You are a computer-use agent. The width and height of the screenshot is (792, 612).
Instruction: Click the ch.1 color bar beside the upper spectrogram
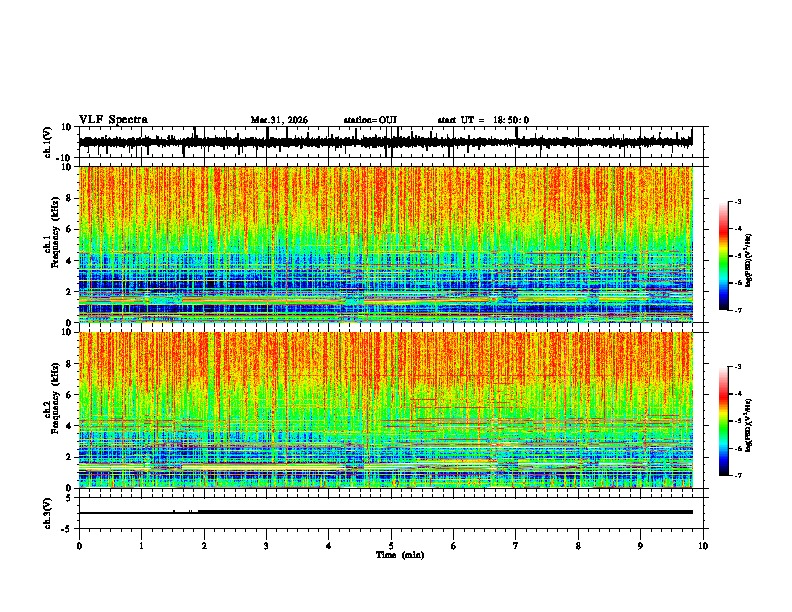[723, 256]
